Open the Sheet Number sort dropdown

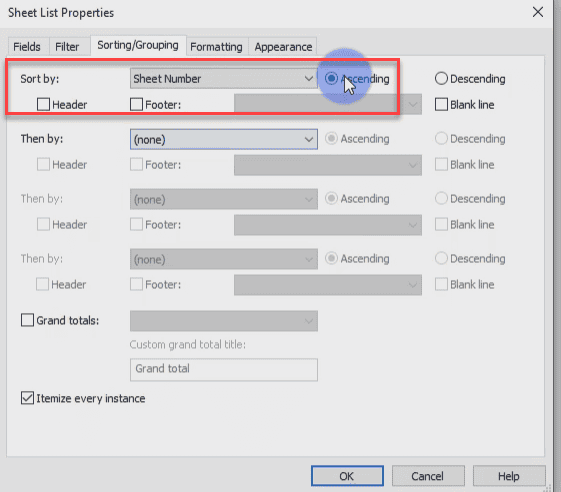pos(224,78)
